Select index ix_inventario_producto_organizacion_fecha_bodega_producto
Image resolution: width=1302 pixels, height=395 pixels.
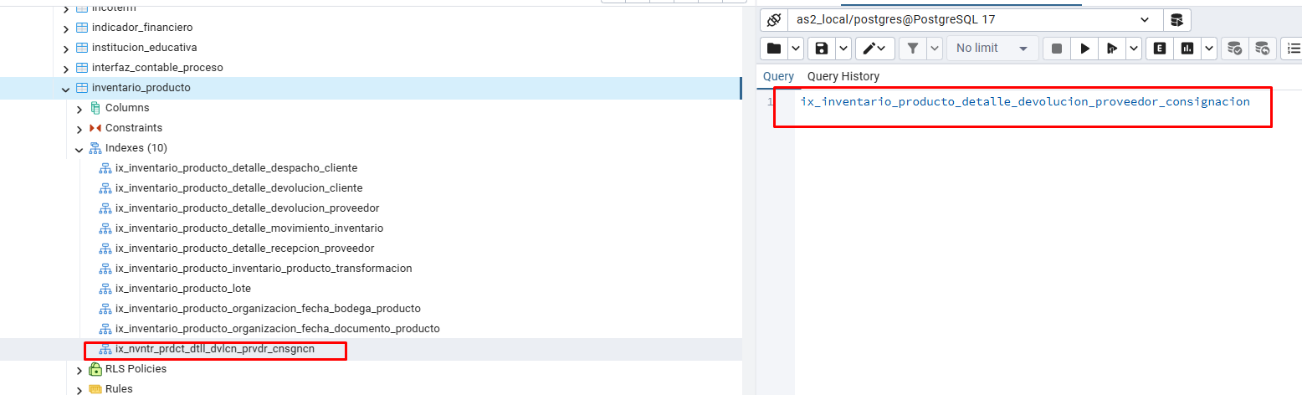[x=268, y=308]
